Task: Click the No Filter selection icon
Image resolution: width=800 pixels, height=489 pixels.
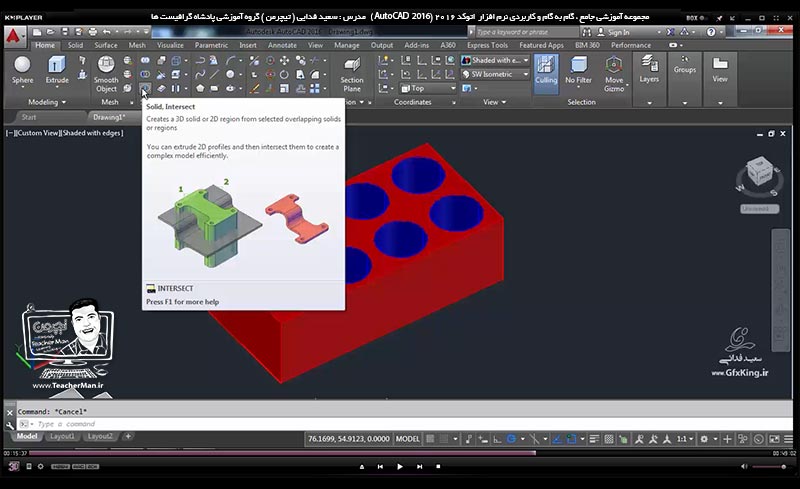Action: (x=579, y=65)
